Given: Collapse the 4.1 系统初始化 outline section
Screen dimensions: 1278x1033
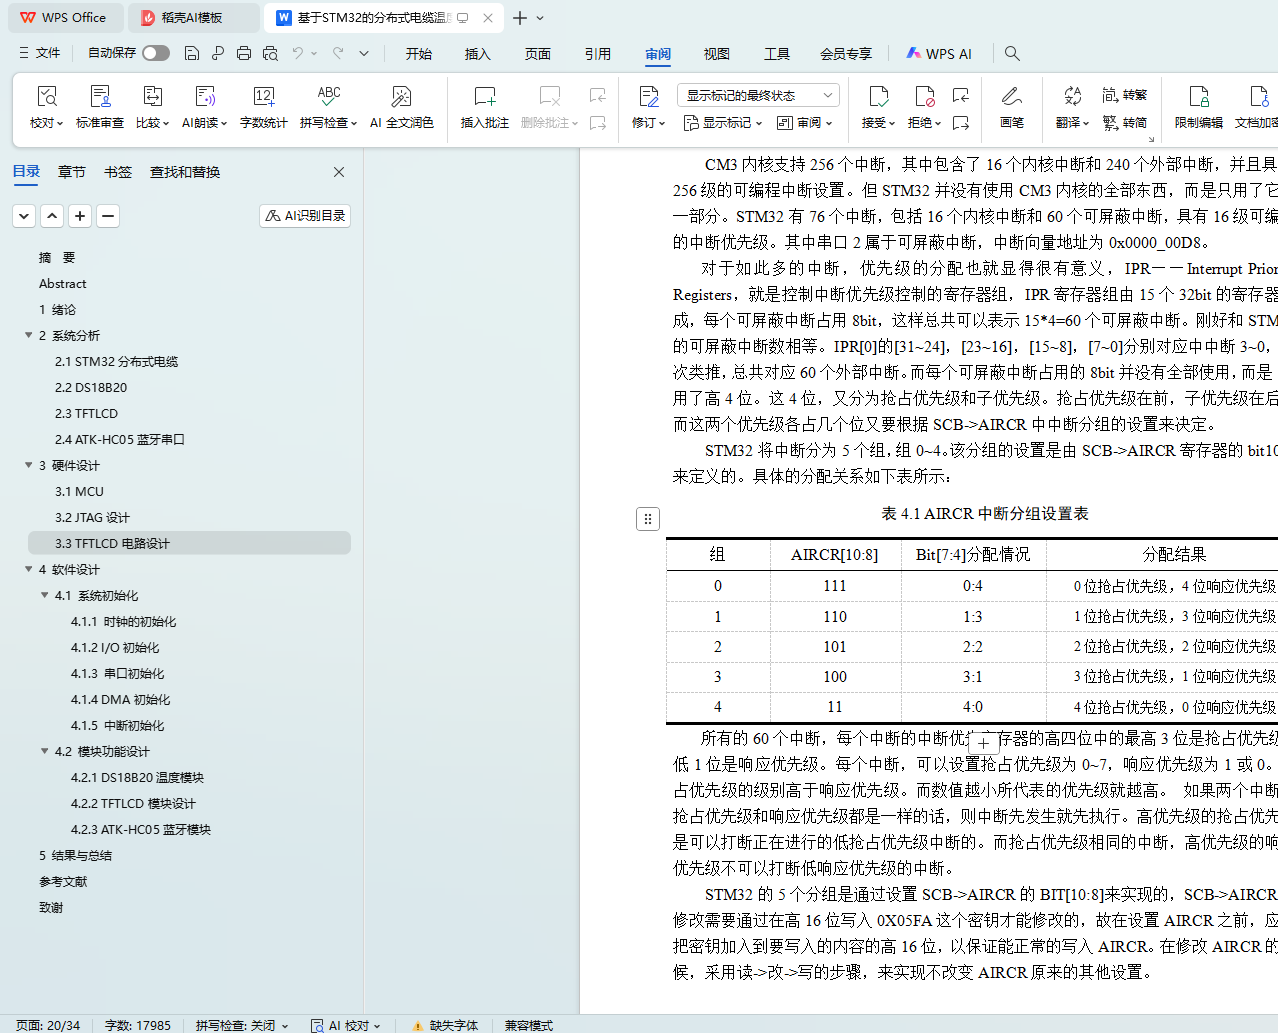Looking at the screenshot, I should point(45,596).
